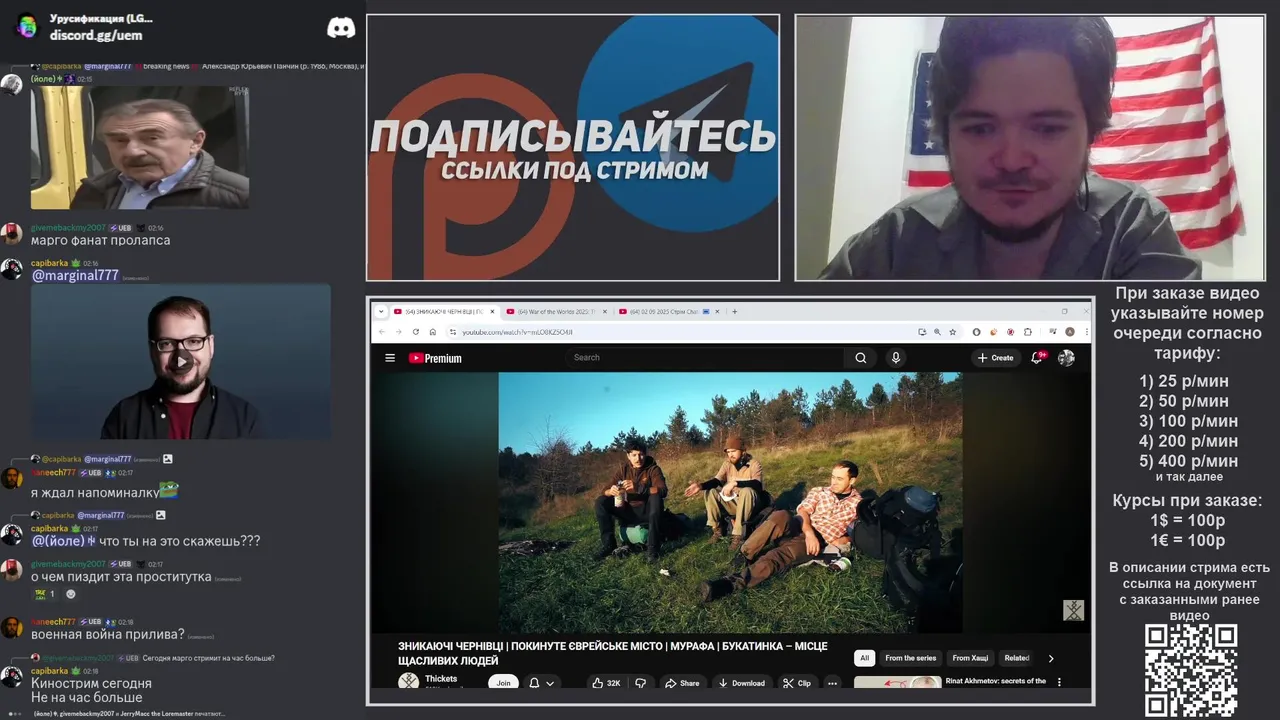The image size is (1280, 720).
Task: Click the Thickets channel avatar
Action: pos(409,682)
